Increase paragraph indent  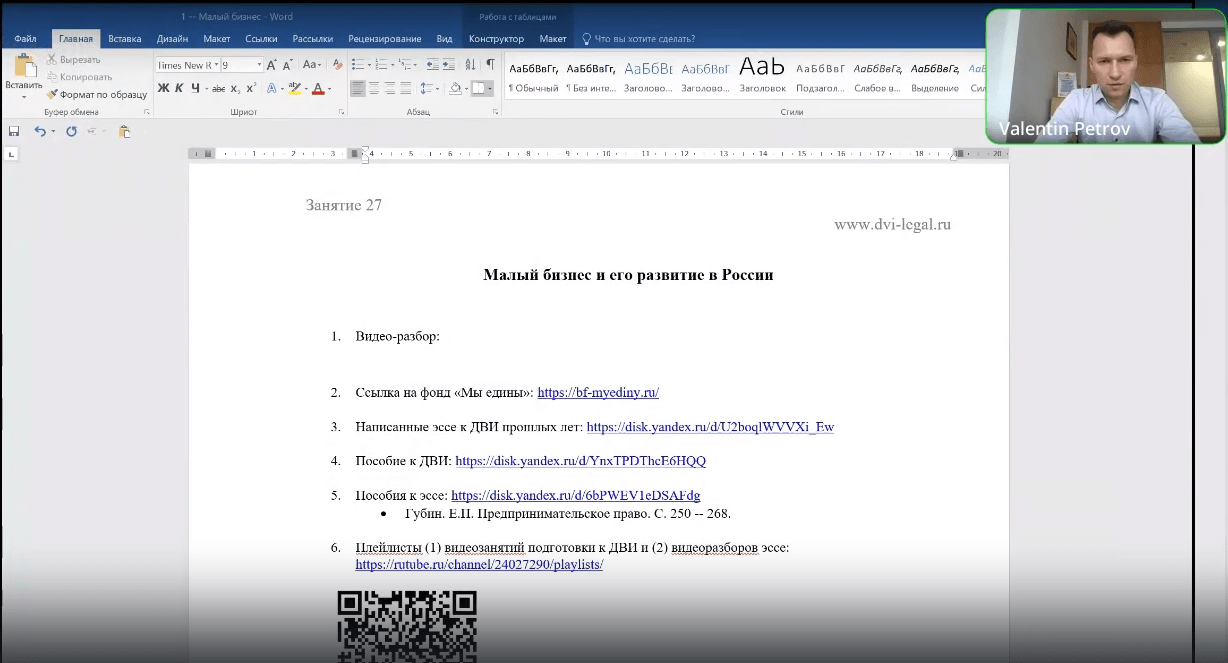[x=448, y=65]
